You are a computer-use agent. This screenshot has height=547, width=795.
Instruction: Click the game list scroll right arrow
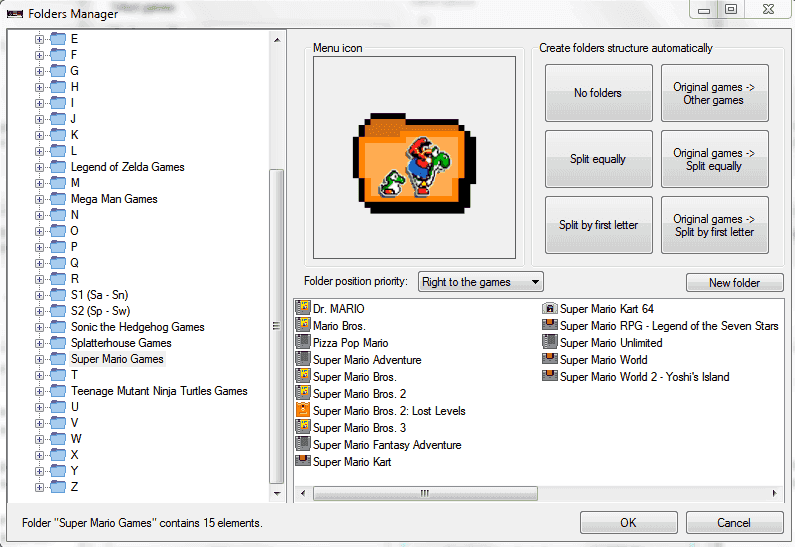click(774, 493)
